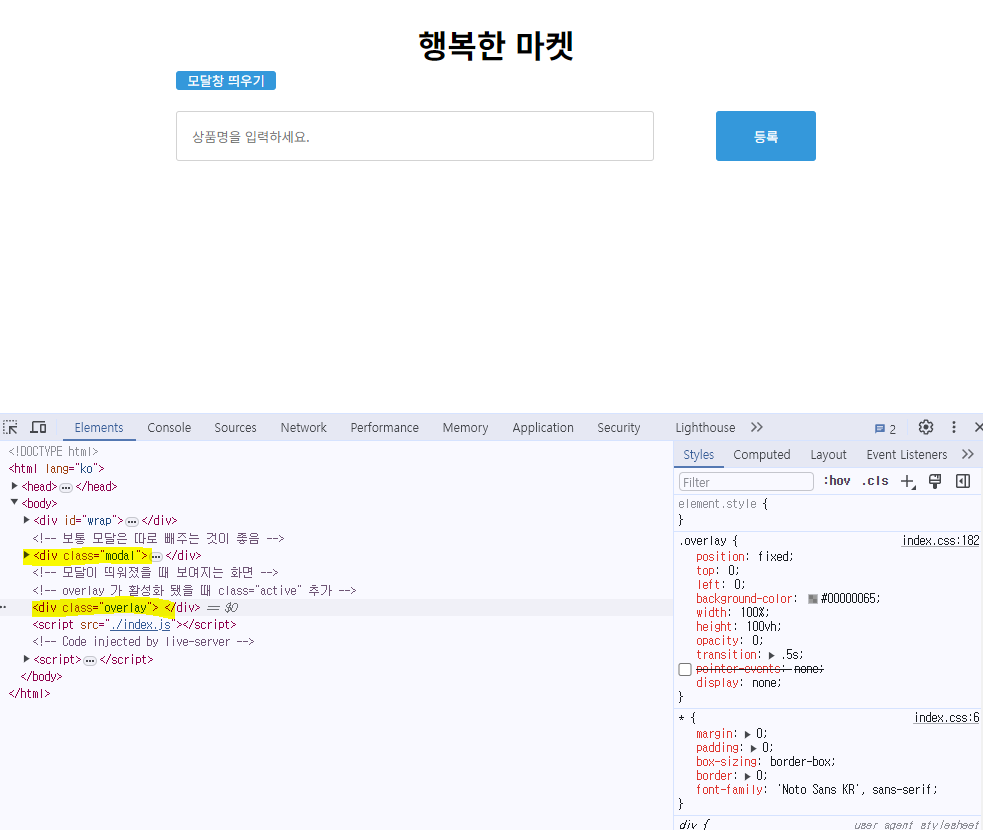983x830 pixels.
Task: Activate the inspect element picker icon
Action: coord(11,428)
